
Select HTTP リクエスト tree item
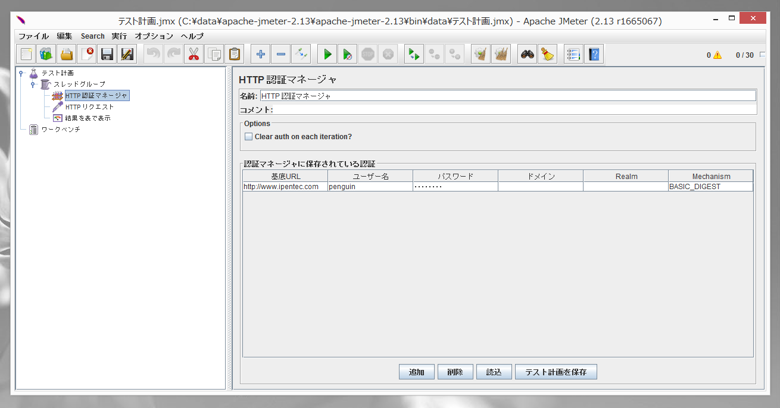coord(90,107)
